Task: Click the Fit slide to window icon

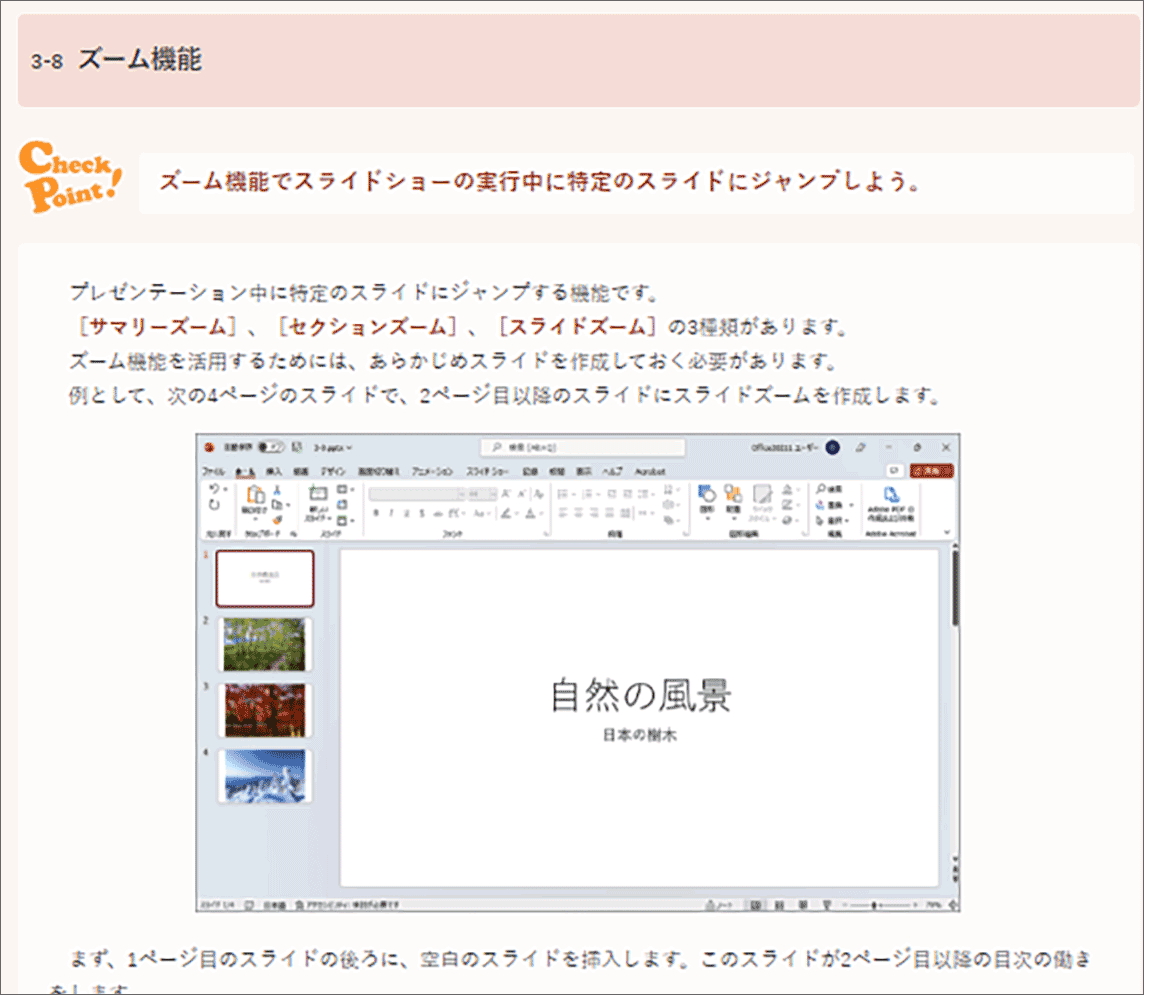Action: coord(953,905)
